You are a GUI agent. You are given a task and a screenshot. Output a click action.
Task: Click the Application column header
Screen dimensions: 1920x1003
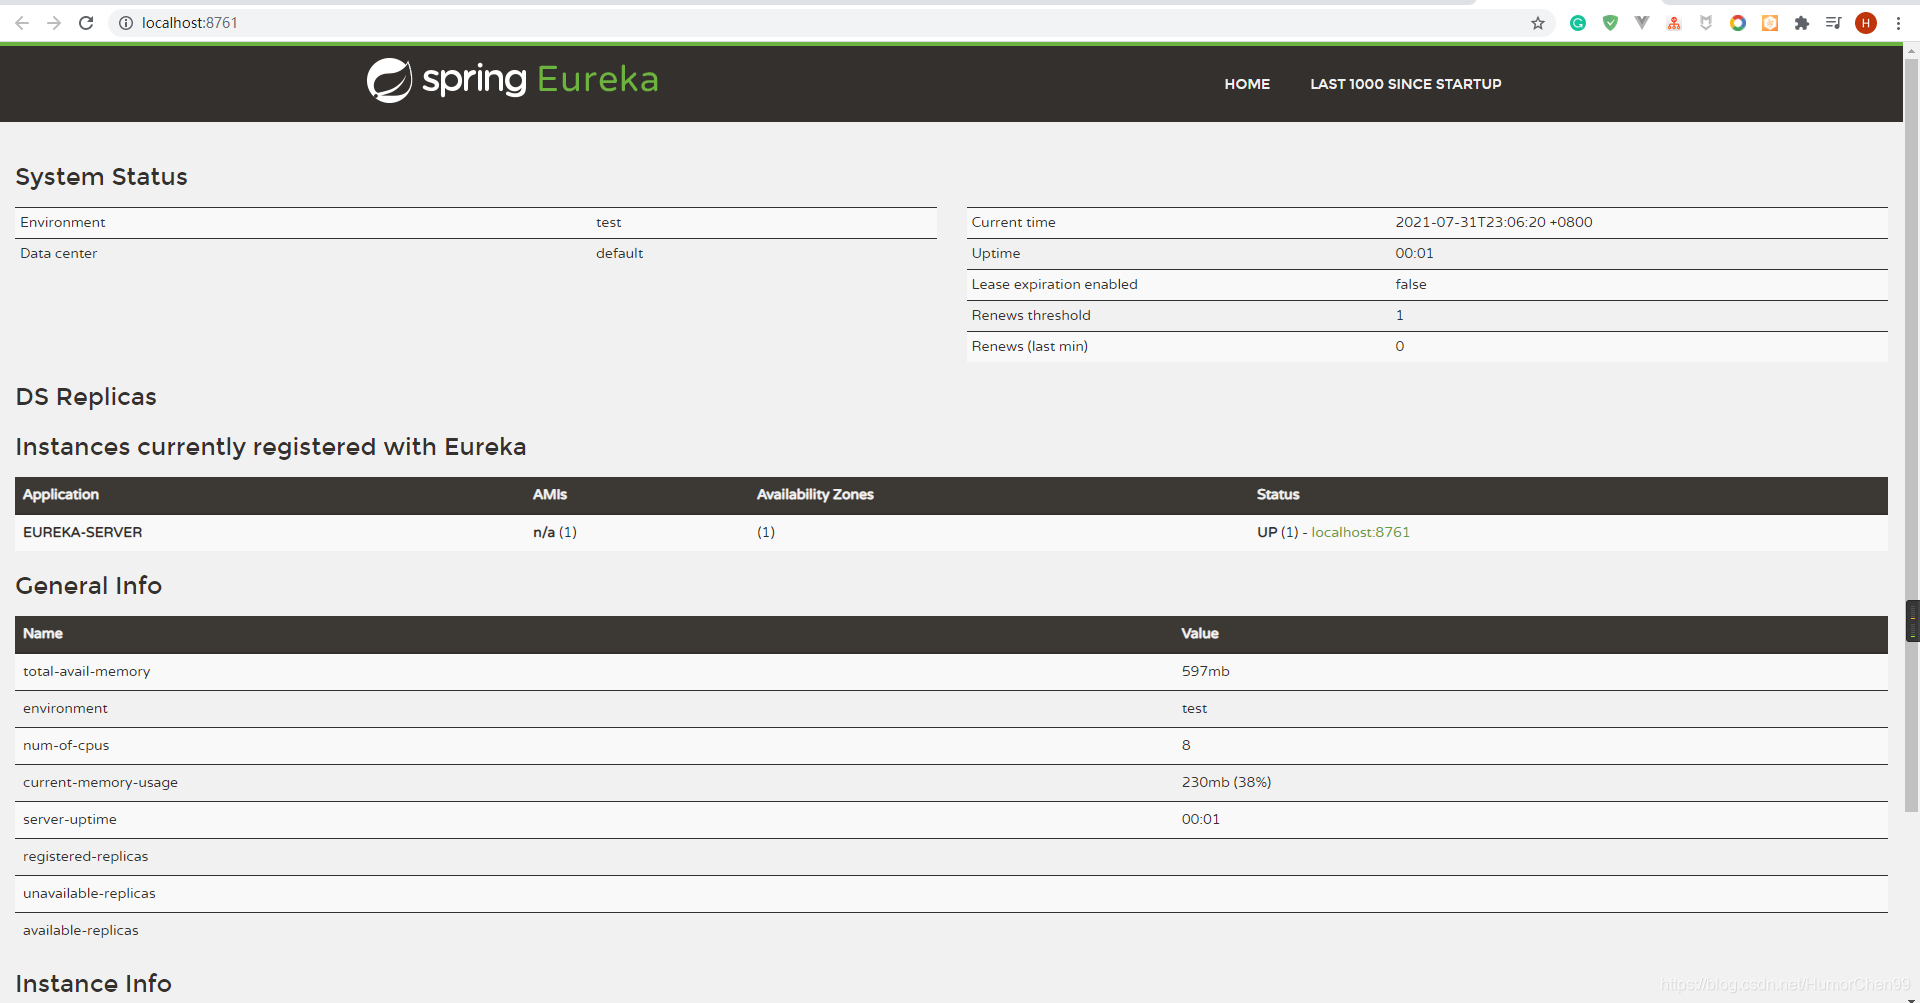pos(61,494)
